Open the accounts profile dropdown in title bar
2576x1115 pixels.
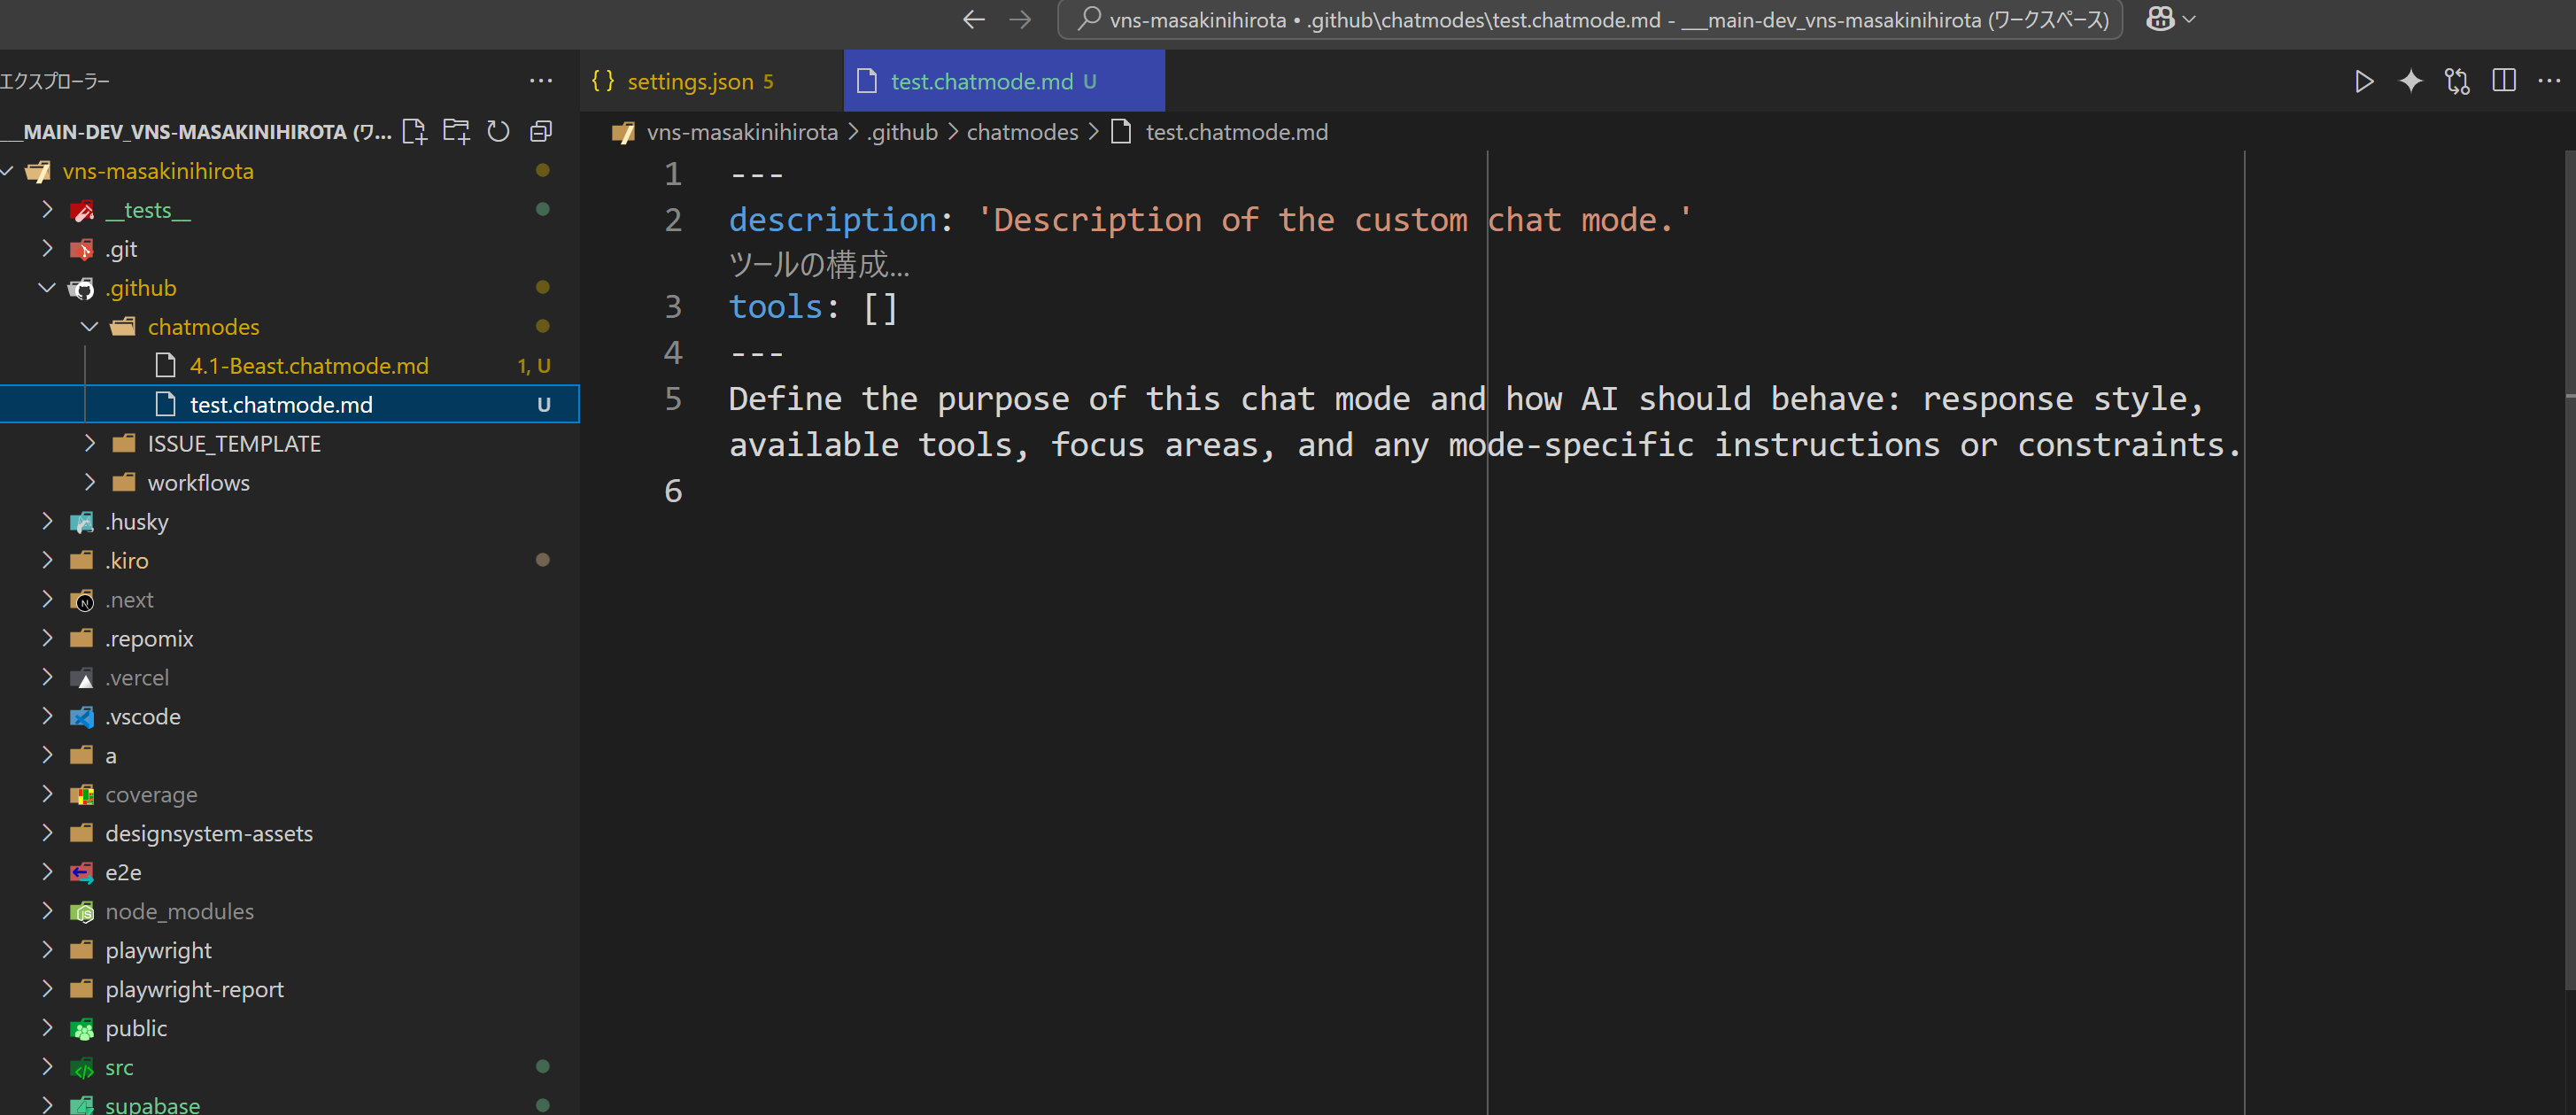coord(2169,19)
